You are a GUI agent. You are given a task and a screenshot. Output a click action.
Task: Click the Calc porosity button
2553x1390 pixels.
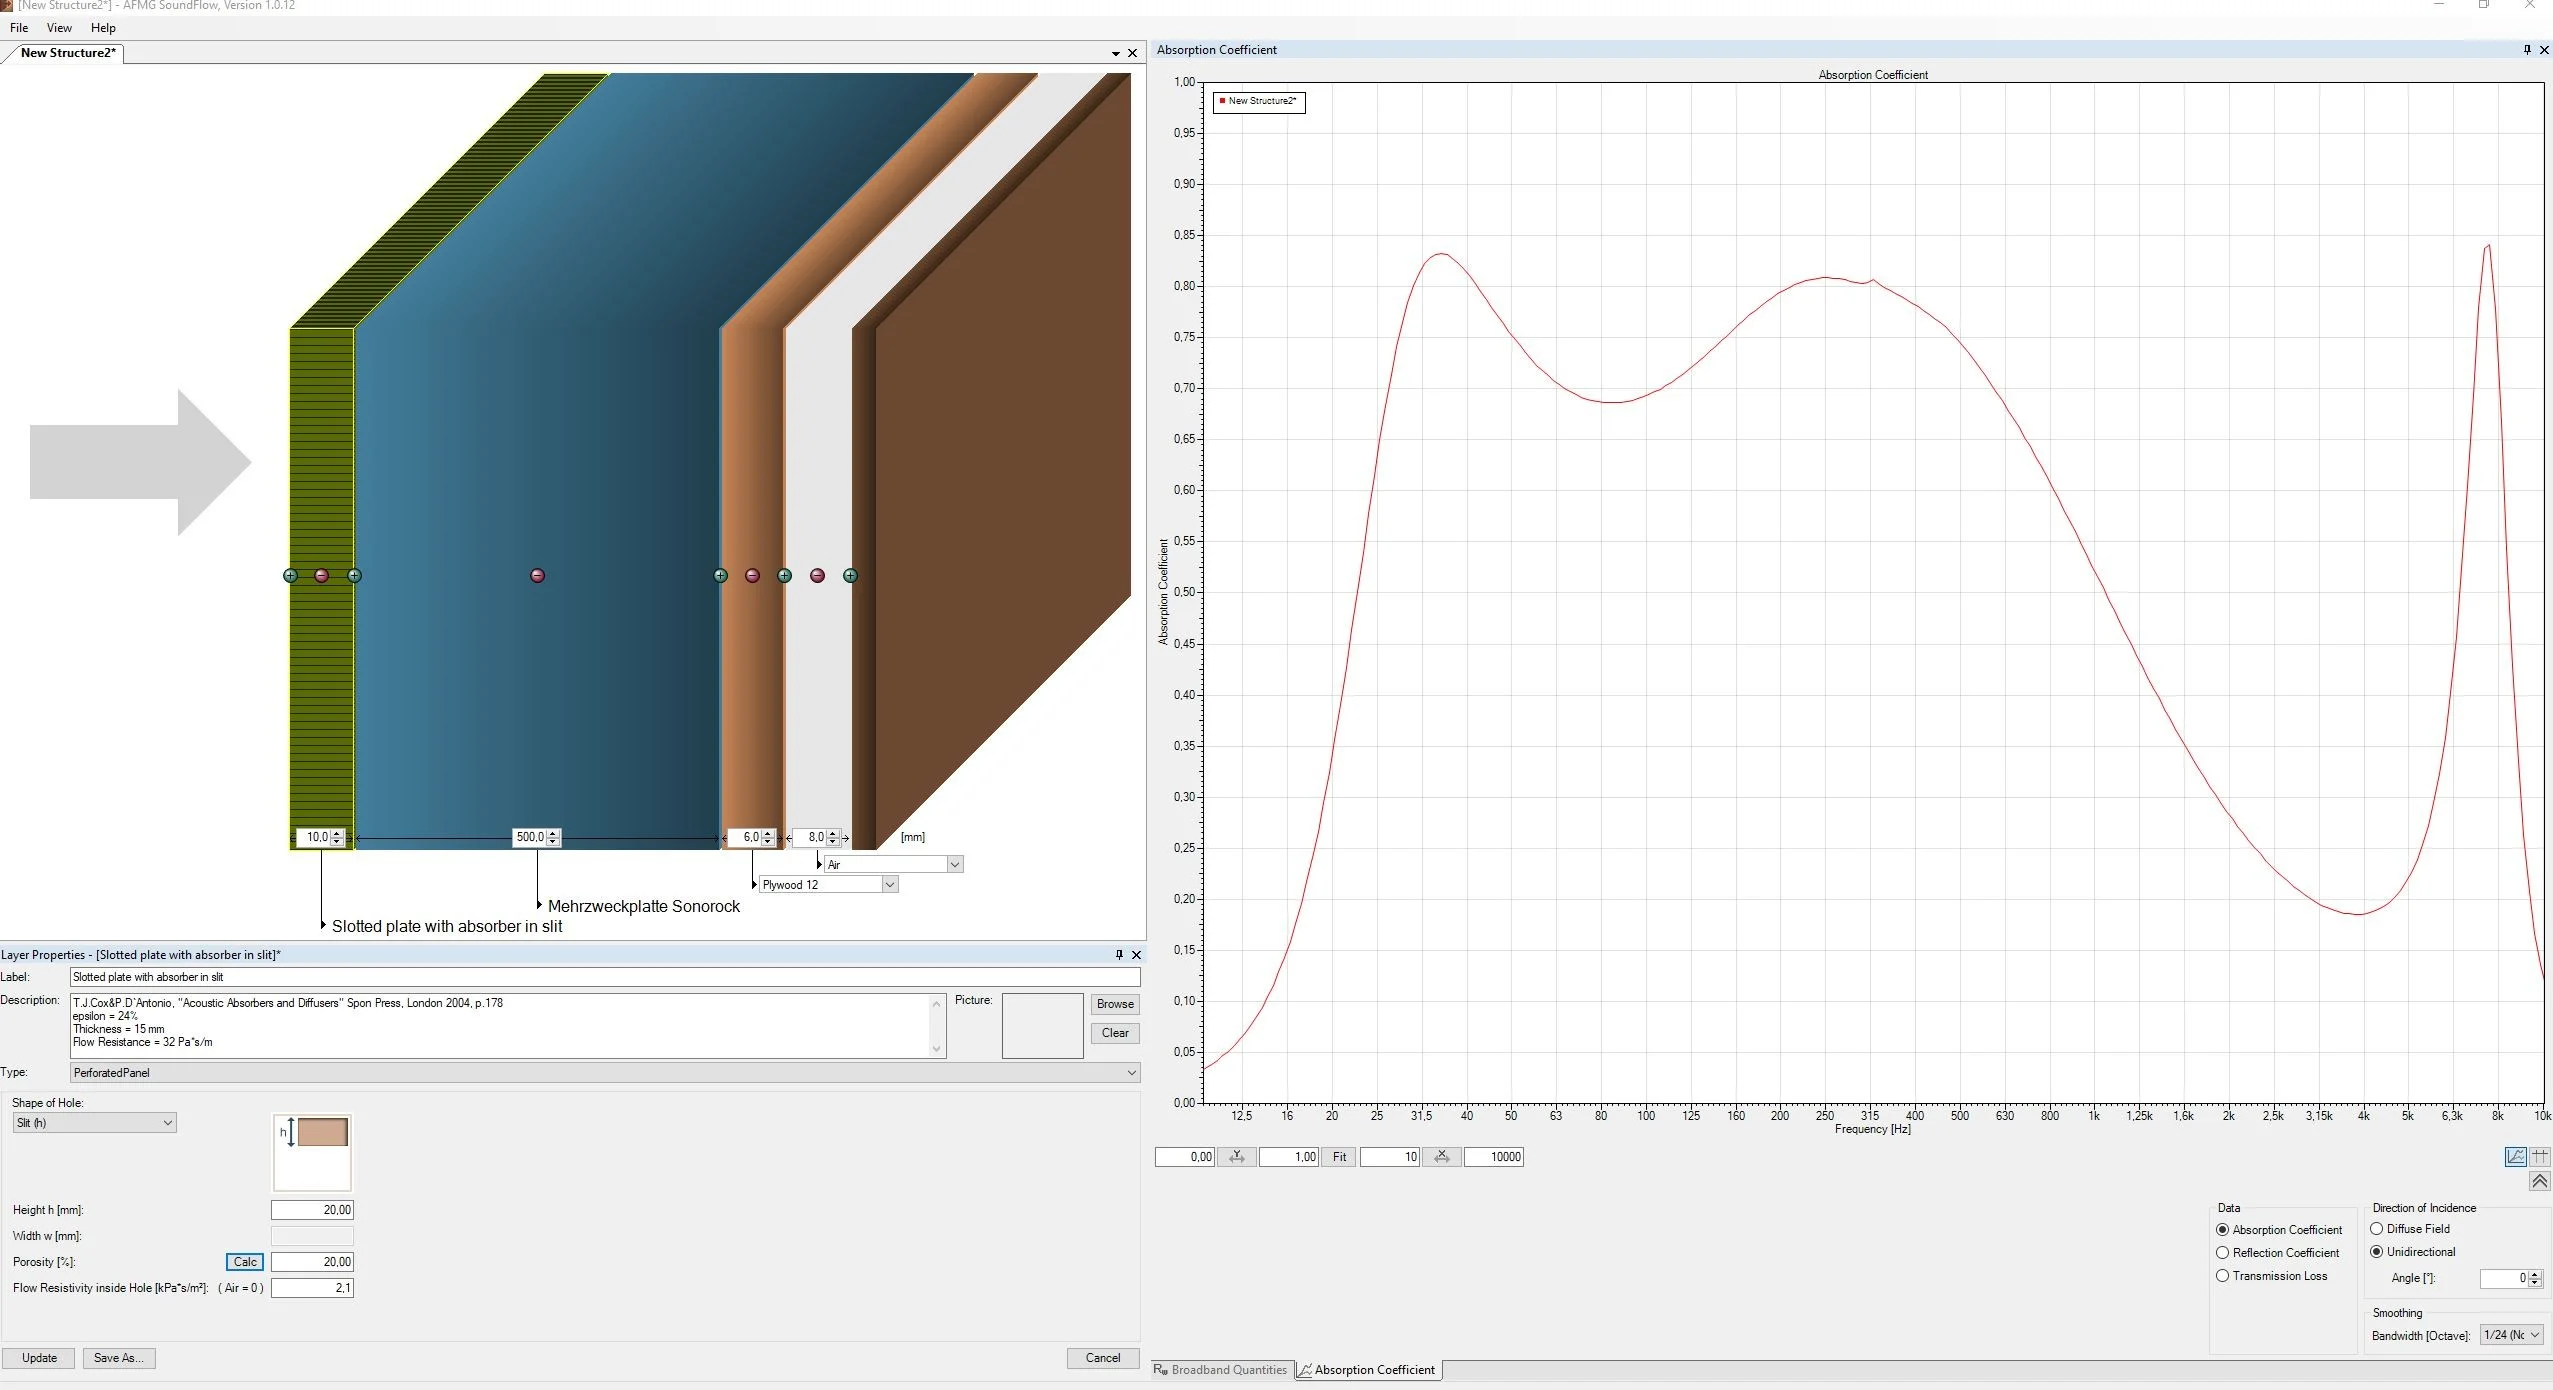245,1262
